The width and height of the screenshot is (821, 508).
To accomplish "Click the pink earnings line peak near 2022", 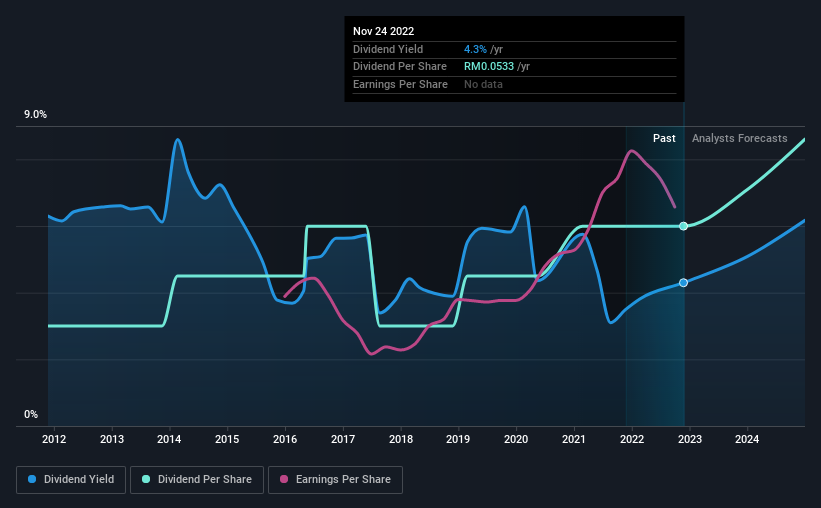I will coord(632,151).
